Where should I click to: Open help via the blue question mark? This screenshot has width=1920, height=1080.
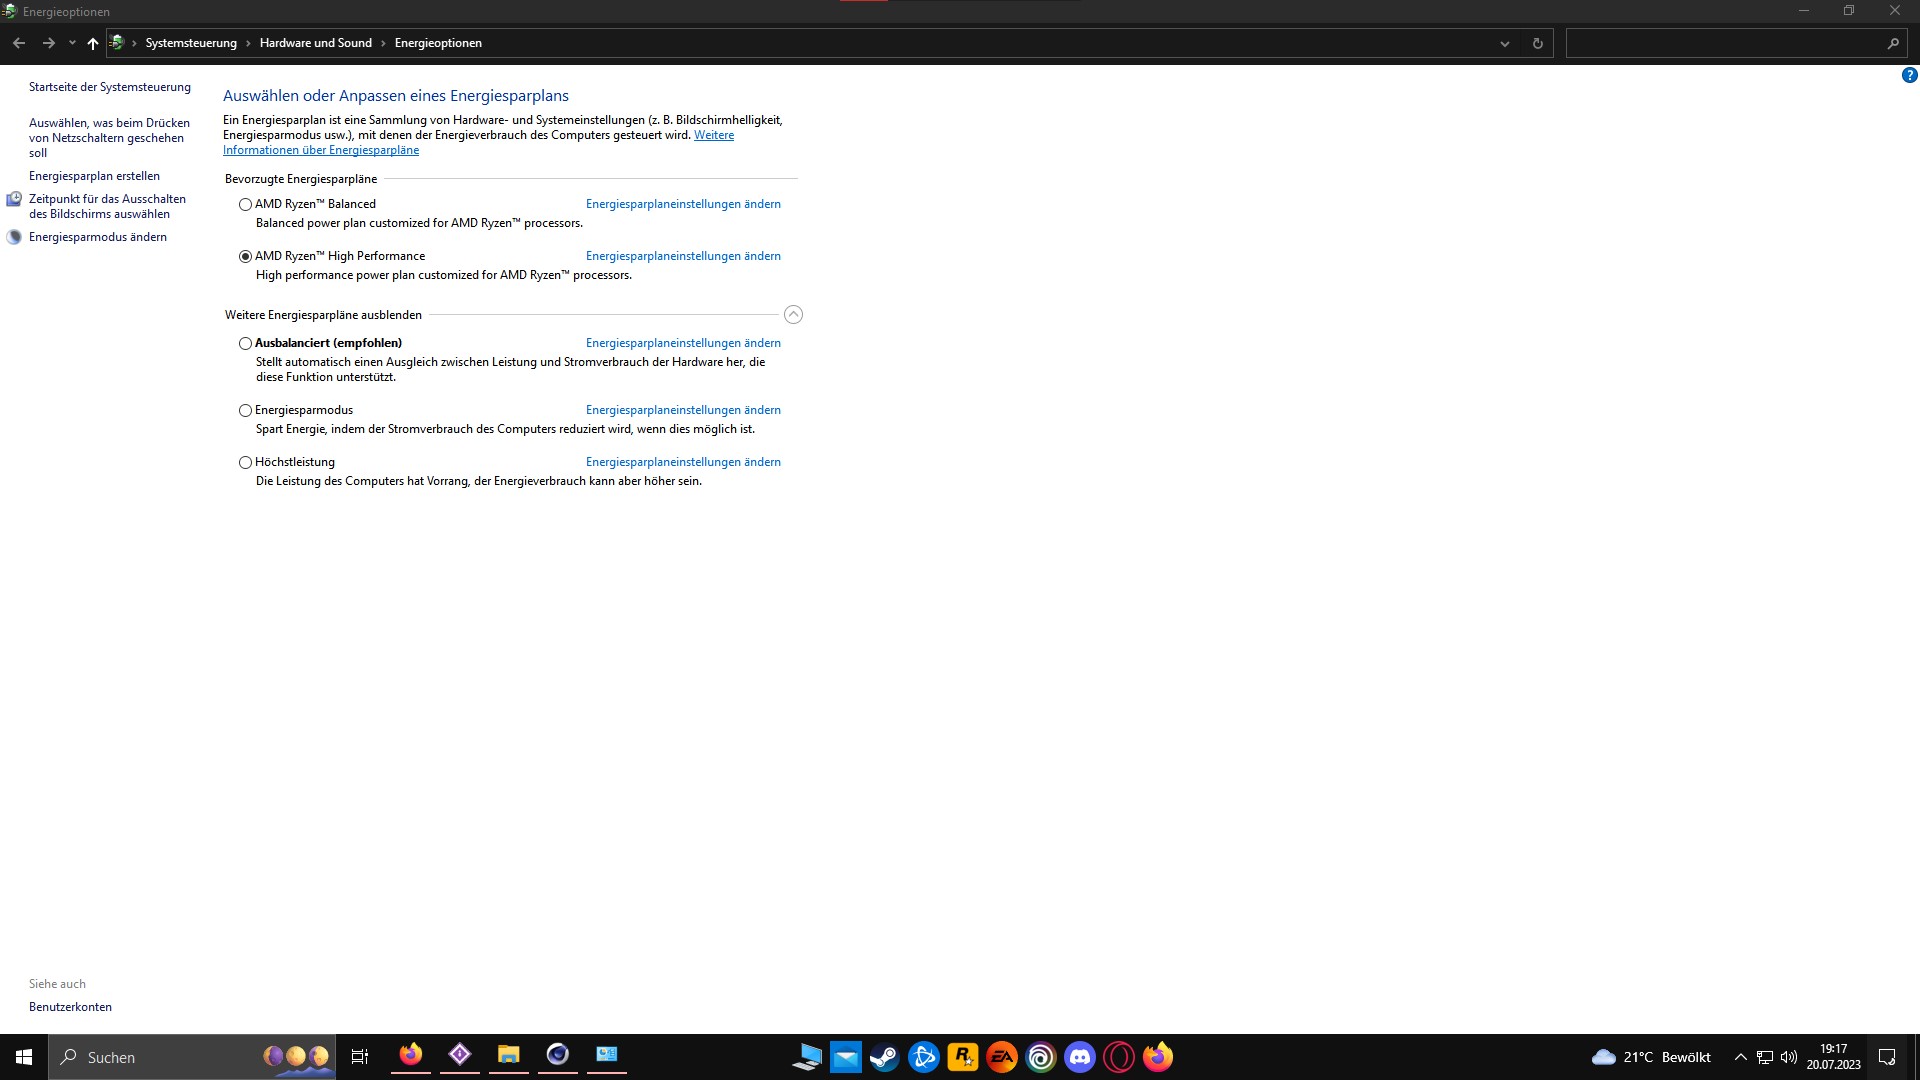(1909, 75)
